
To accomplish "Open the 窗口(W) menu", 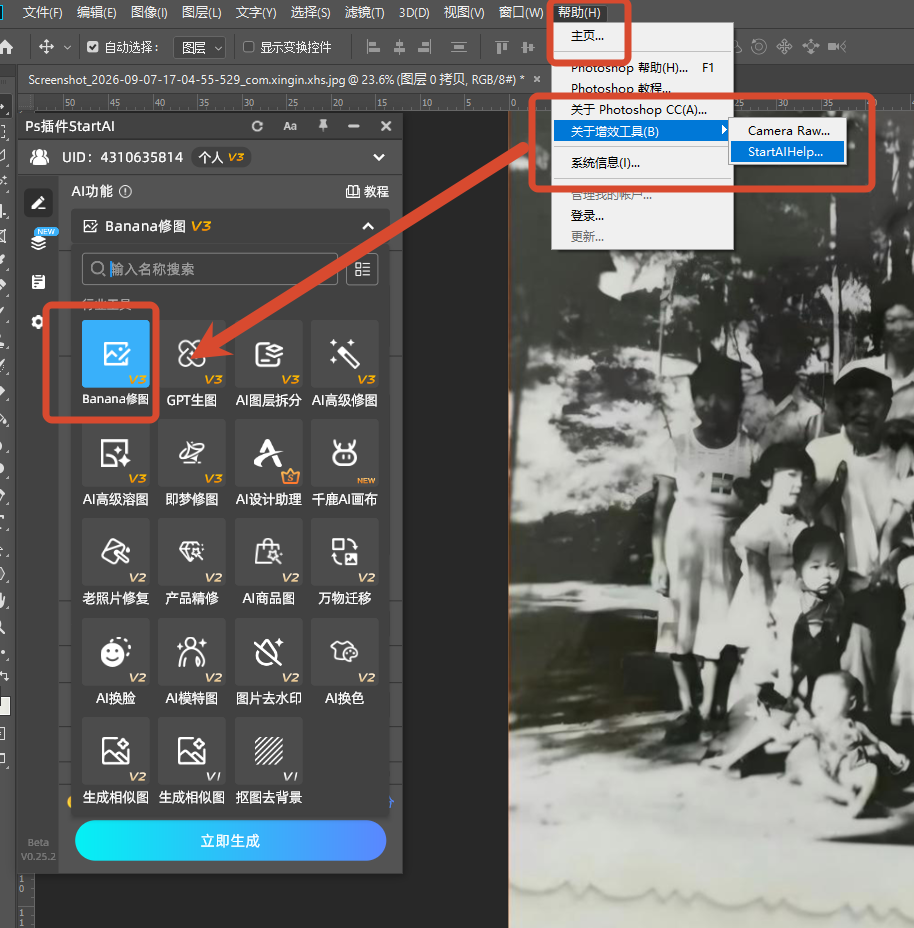I will point(520,12).
